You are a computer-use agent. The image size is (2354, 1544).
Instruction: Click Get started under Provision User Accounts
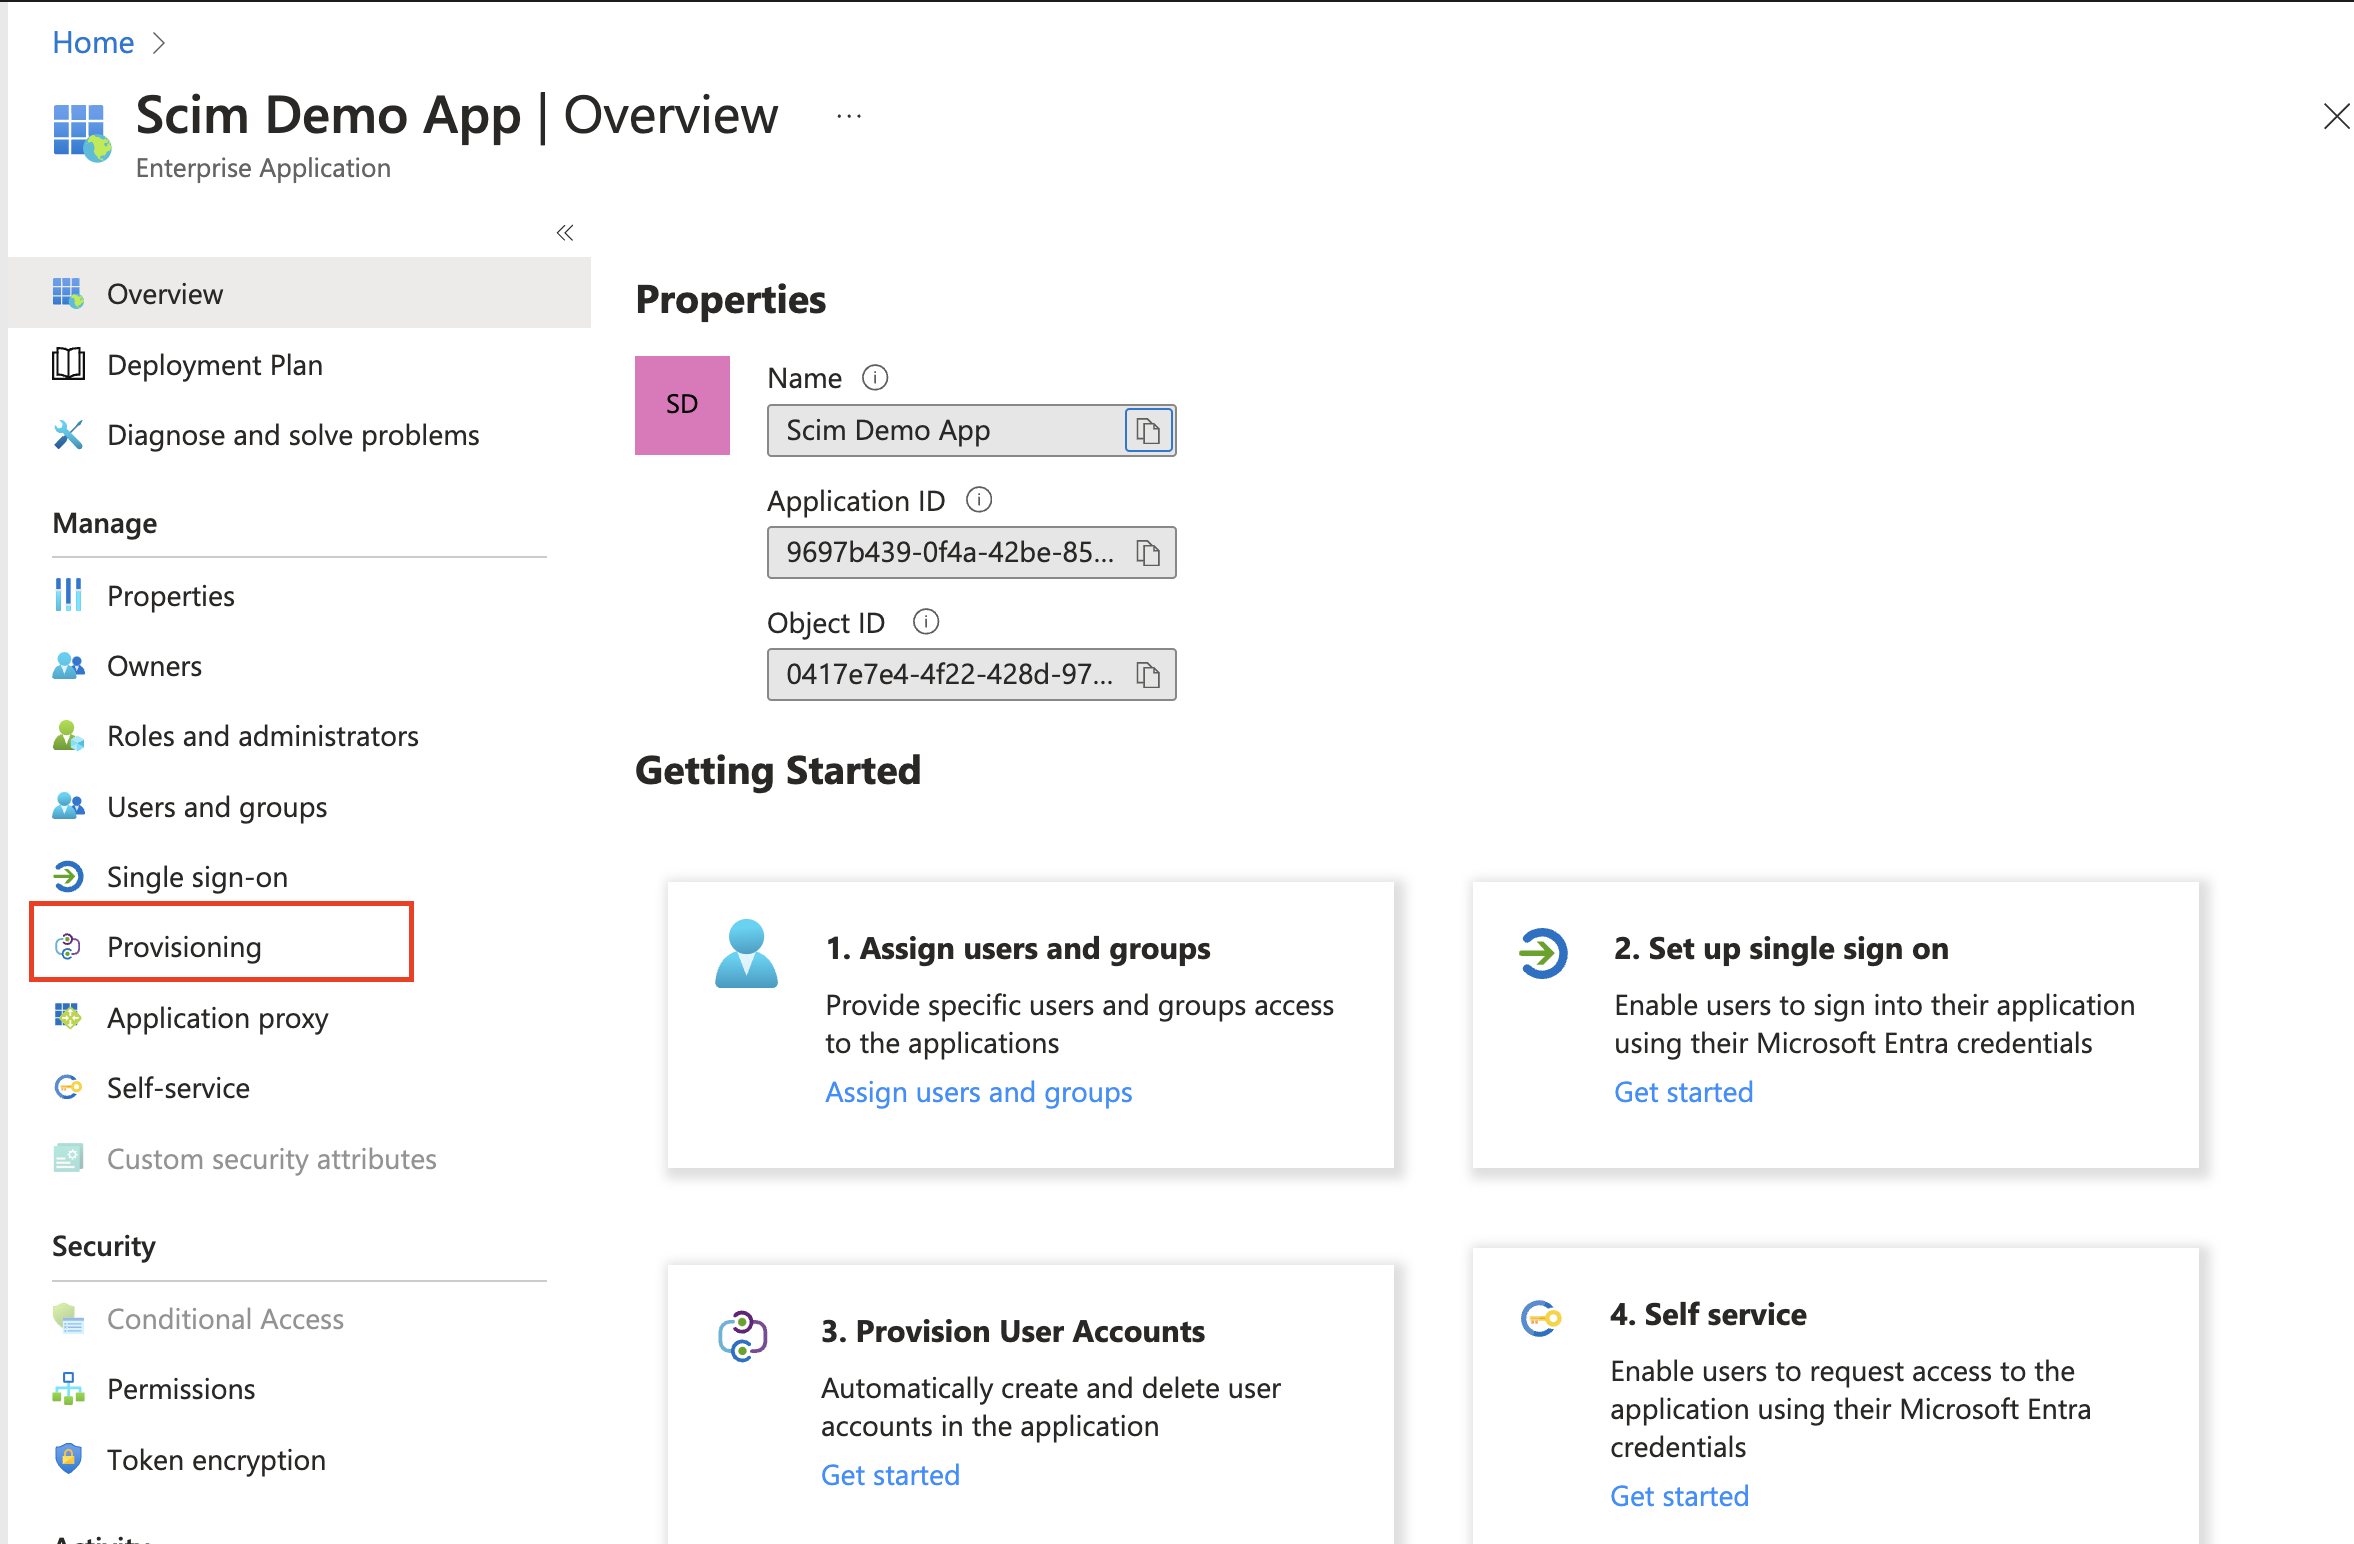890,1475
